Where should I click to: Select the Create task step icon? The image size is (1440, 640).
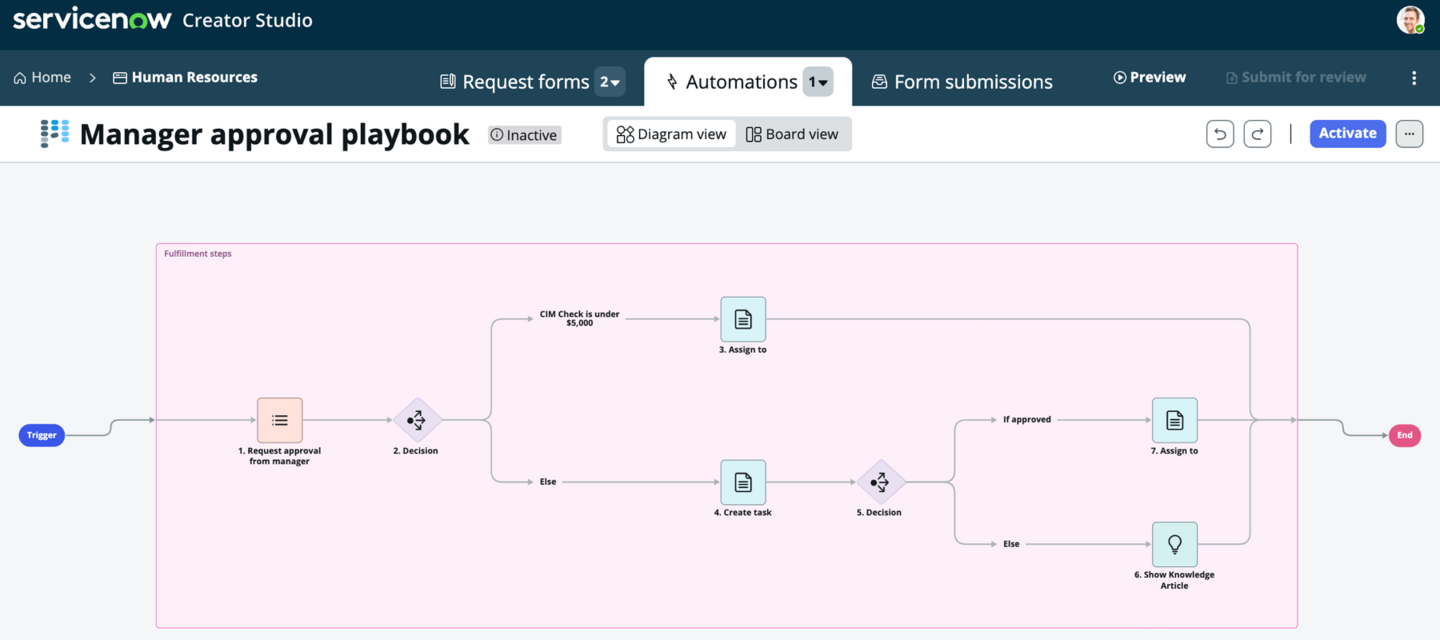click(x=743, y=482)
